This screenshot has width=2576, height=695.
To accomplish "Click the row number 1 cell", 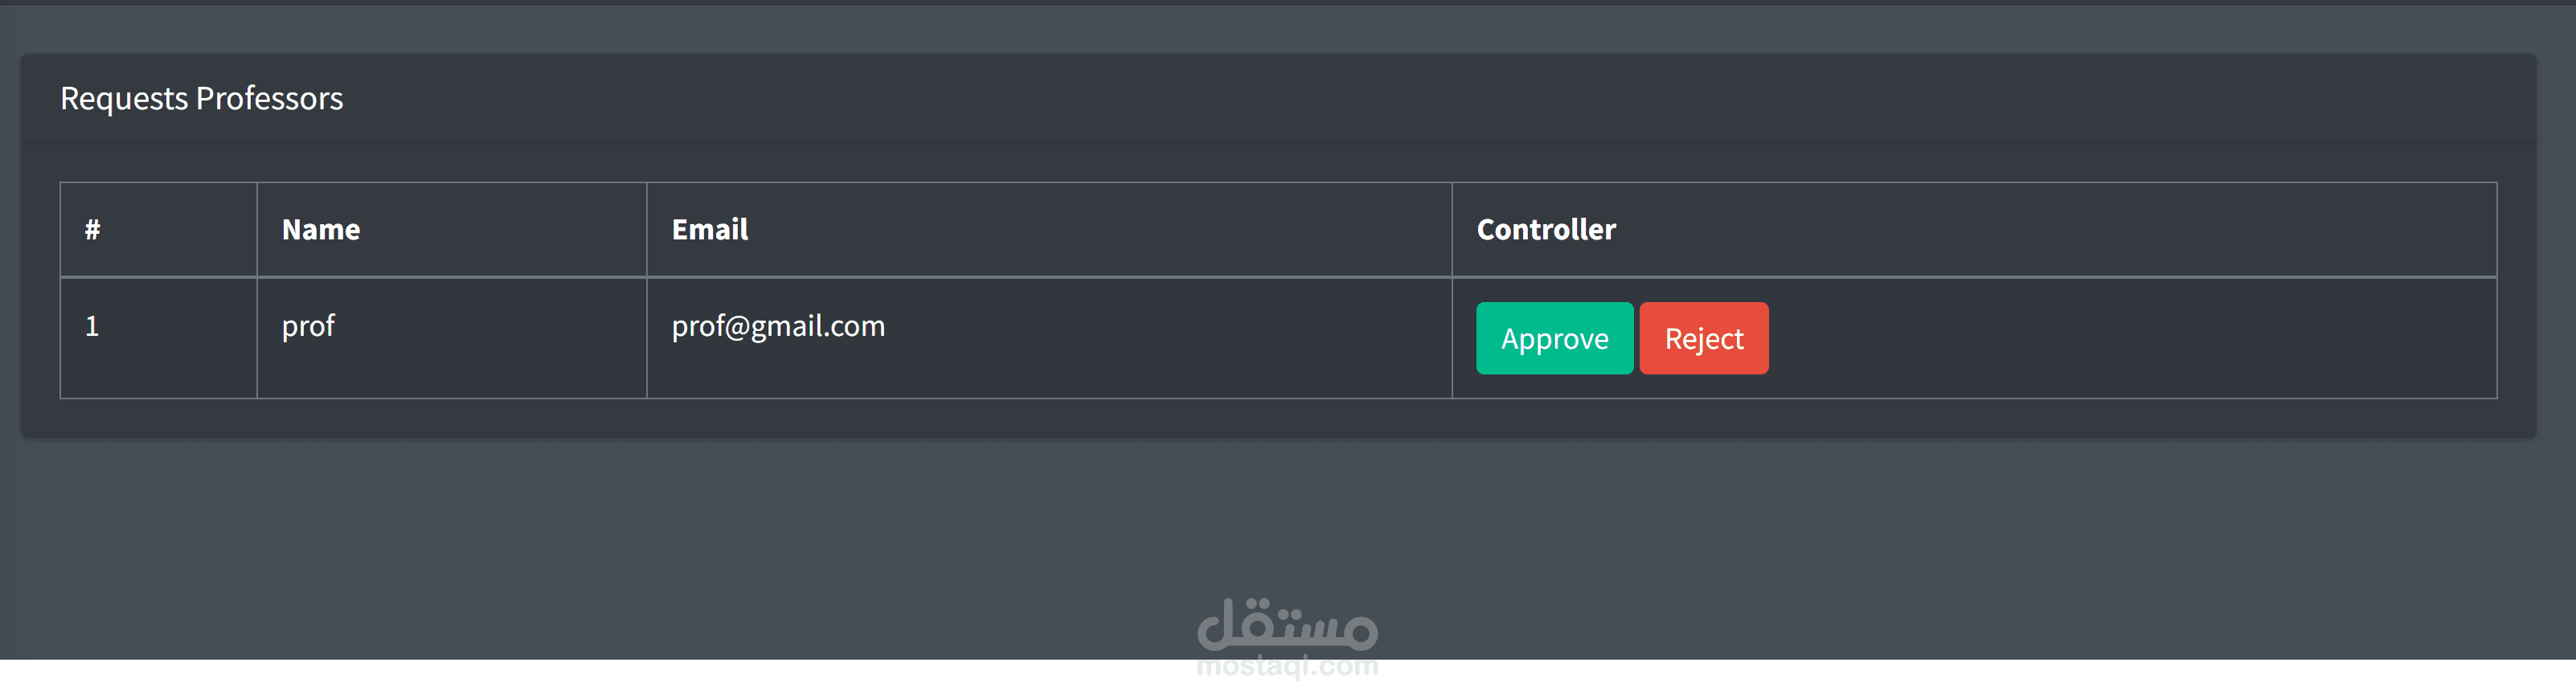I will click(158, 337).
